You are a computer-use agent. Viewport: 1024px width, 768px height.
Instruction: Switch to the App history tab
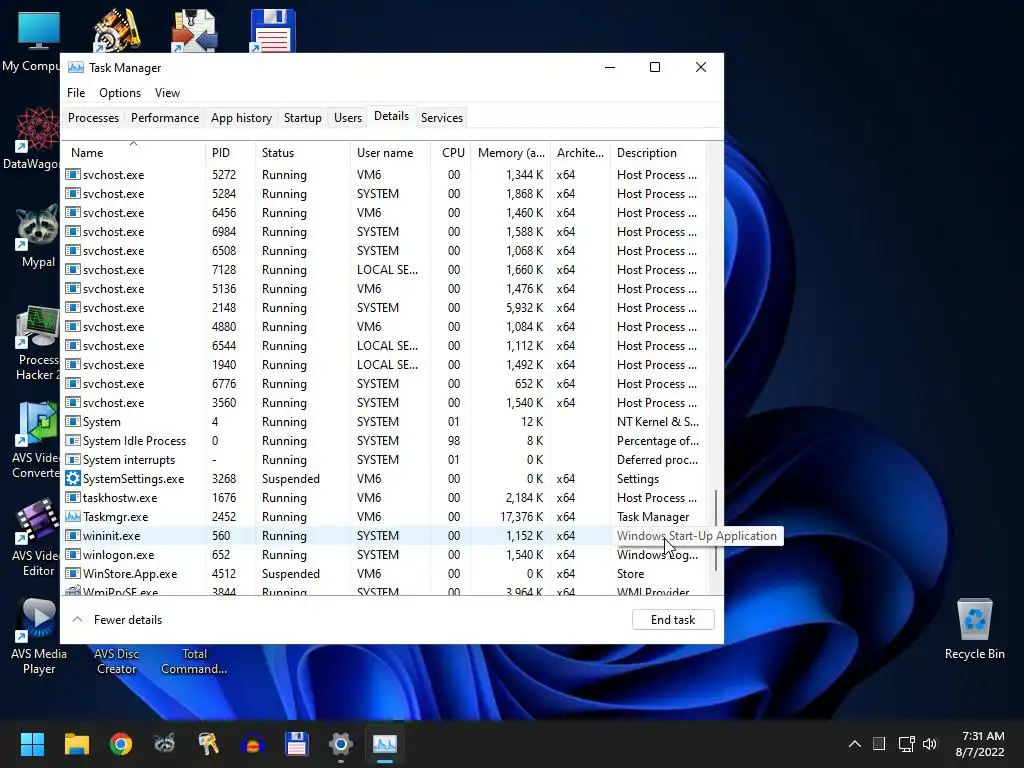pyautogui.click(x=241, y=118)
